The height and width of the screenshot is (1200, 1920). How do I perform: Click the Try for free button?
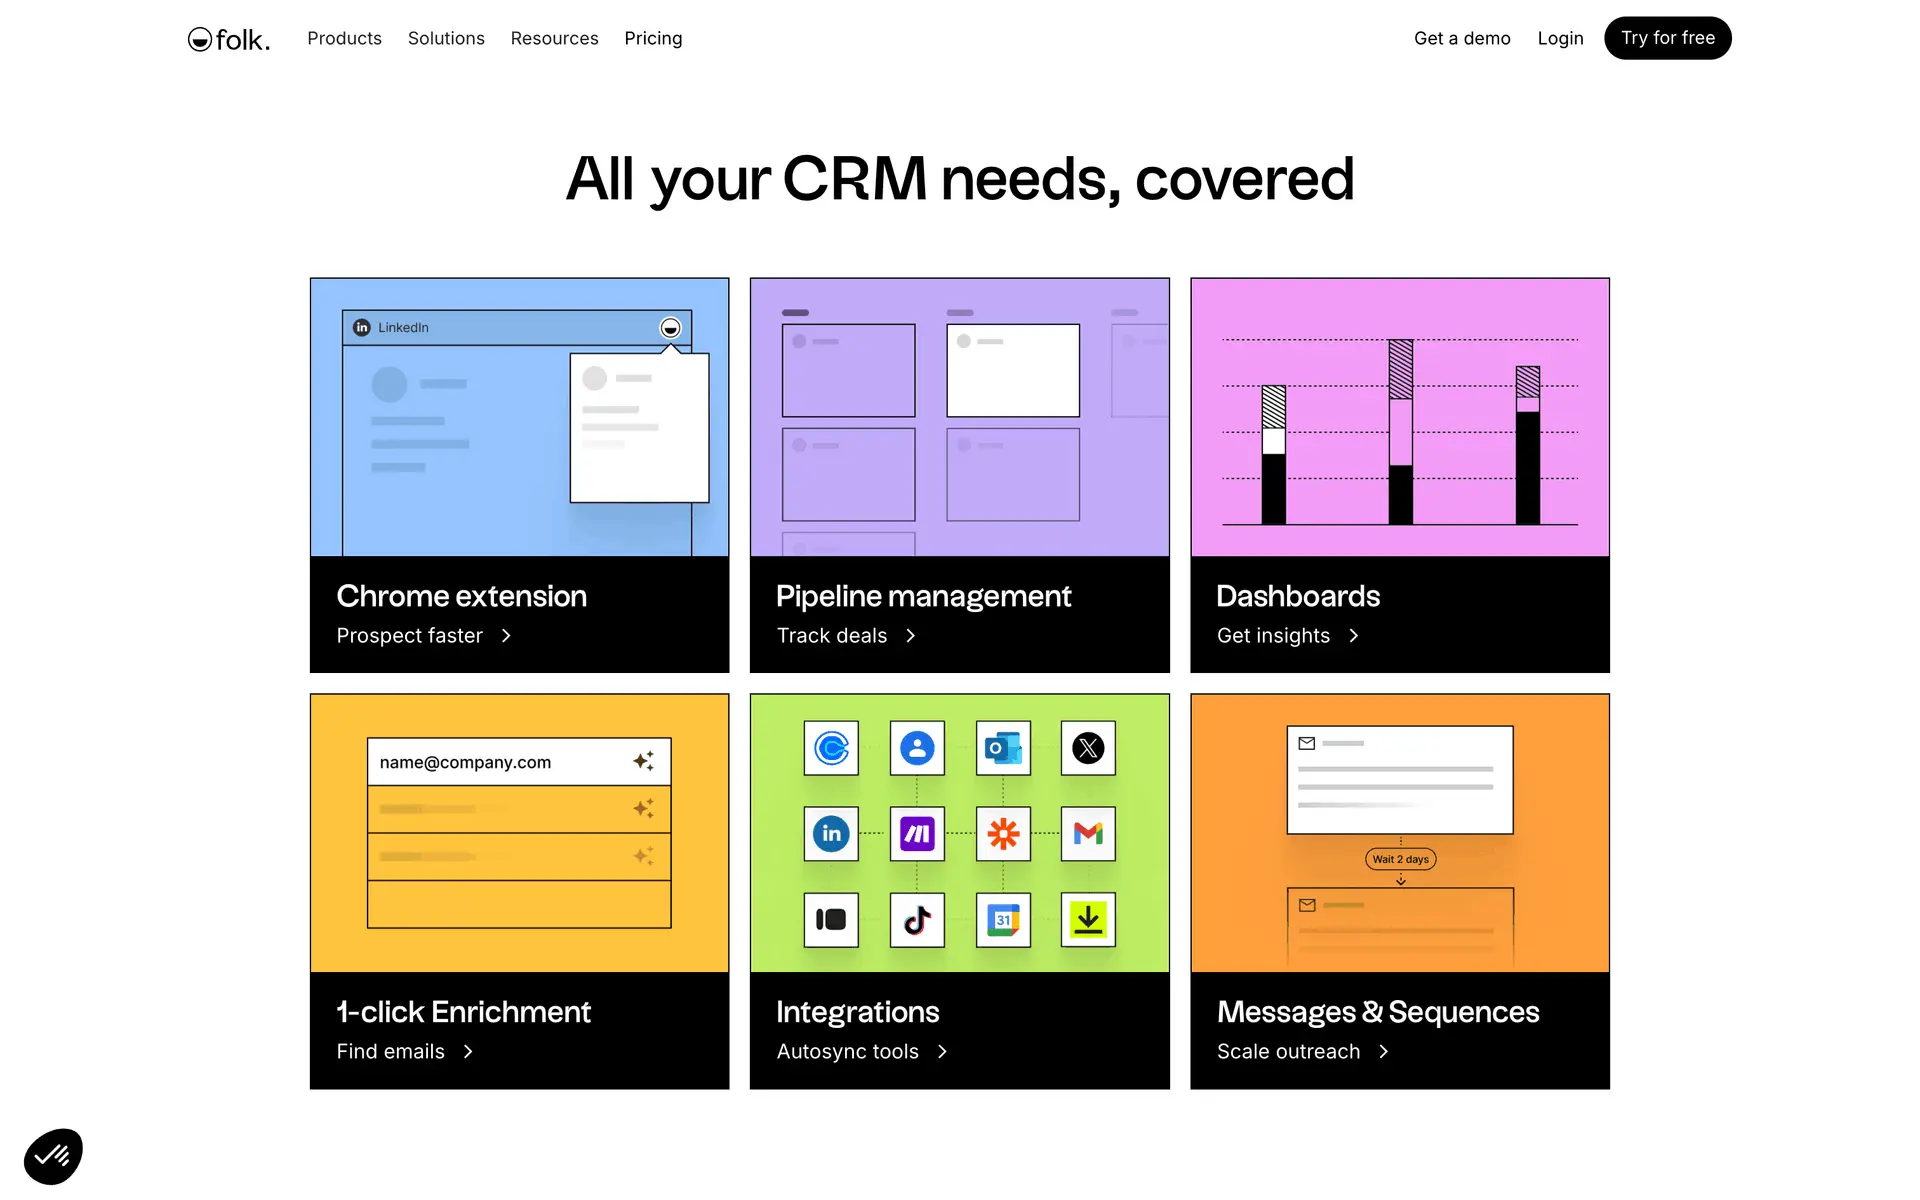[1667, 38]
